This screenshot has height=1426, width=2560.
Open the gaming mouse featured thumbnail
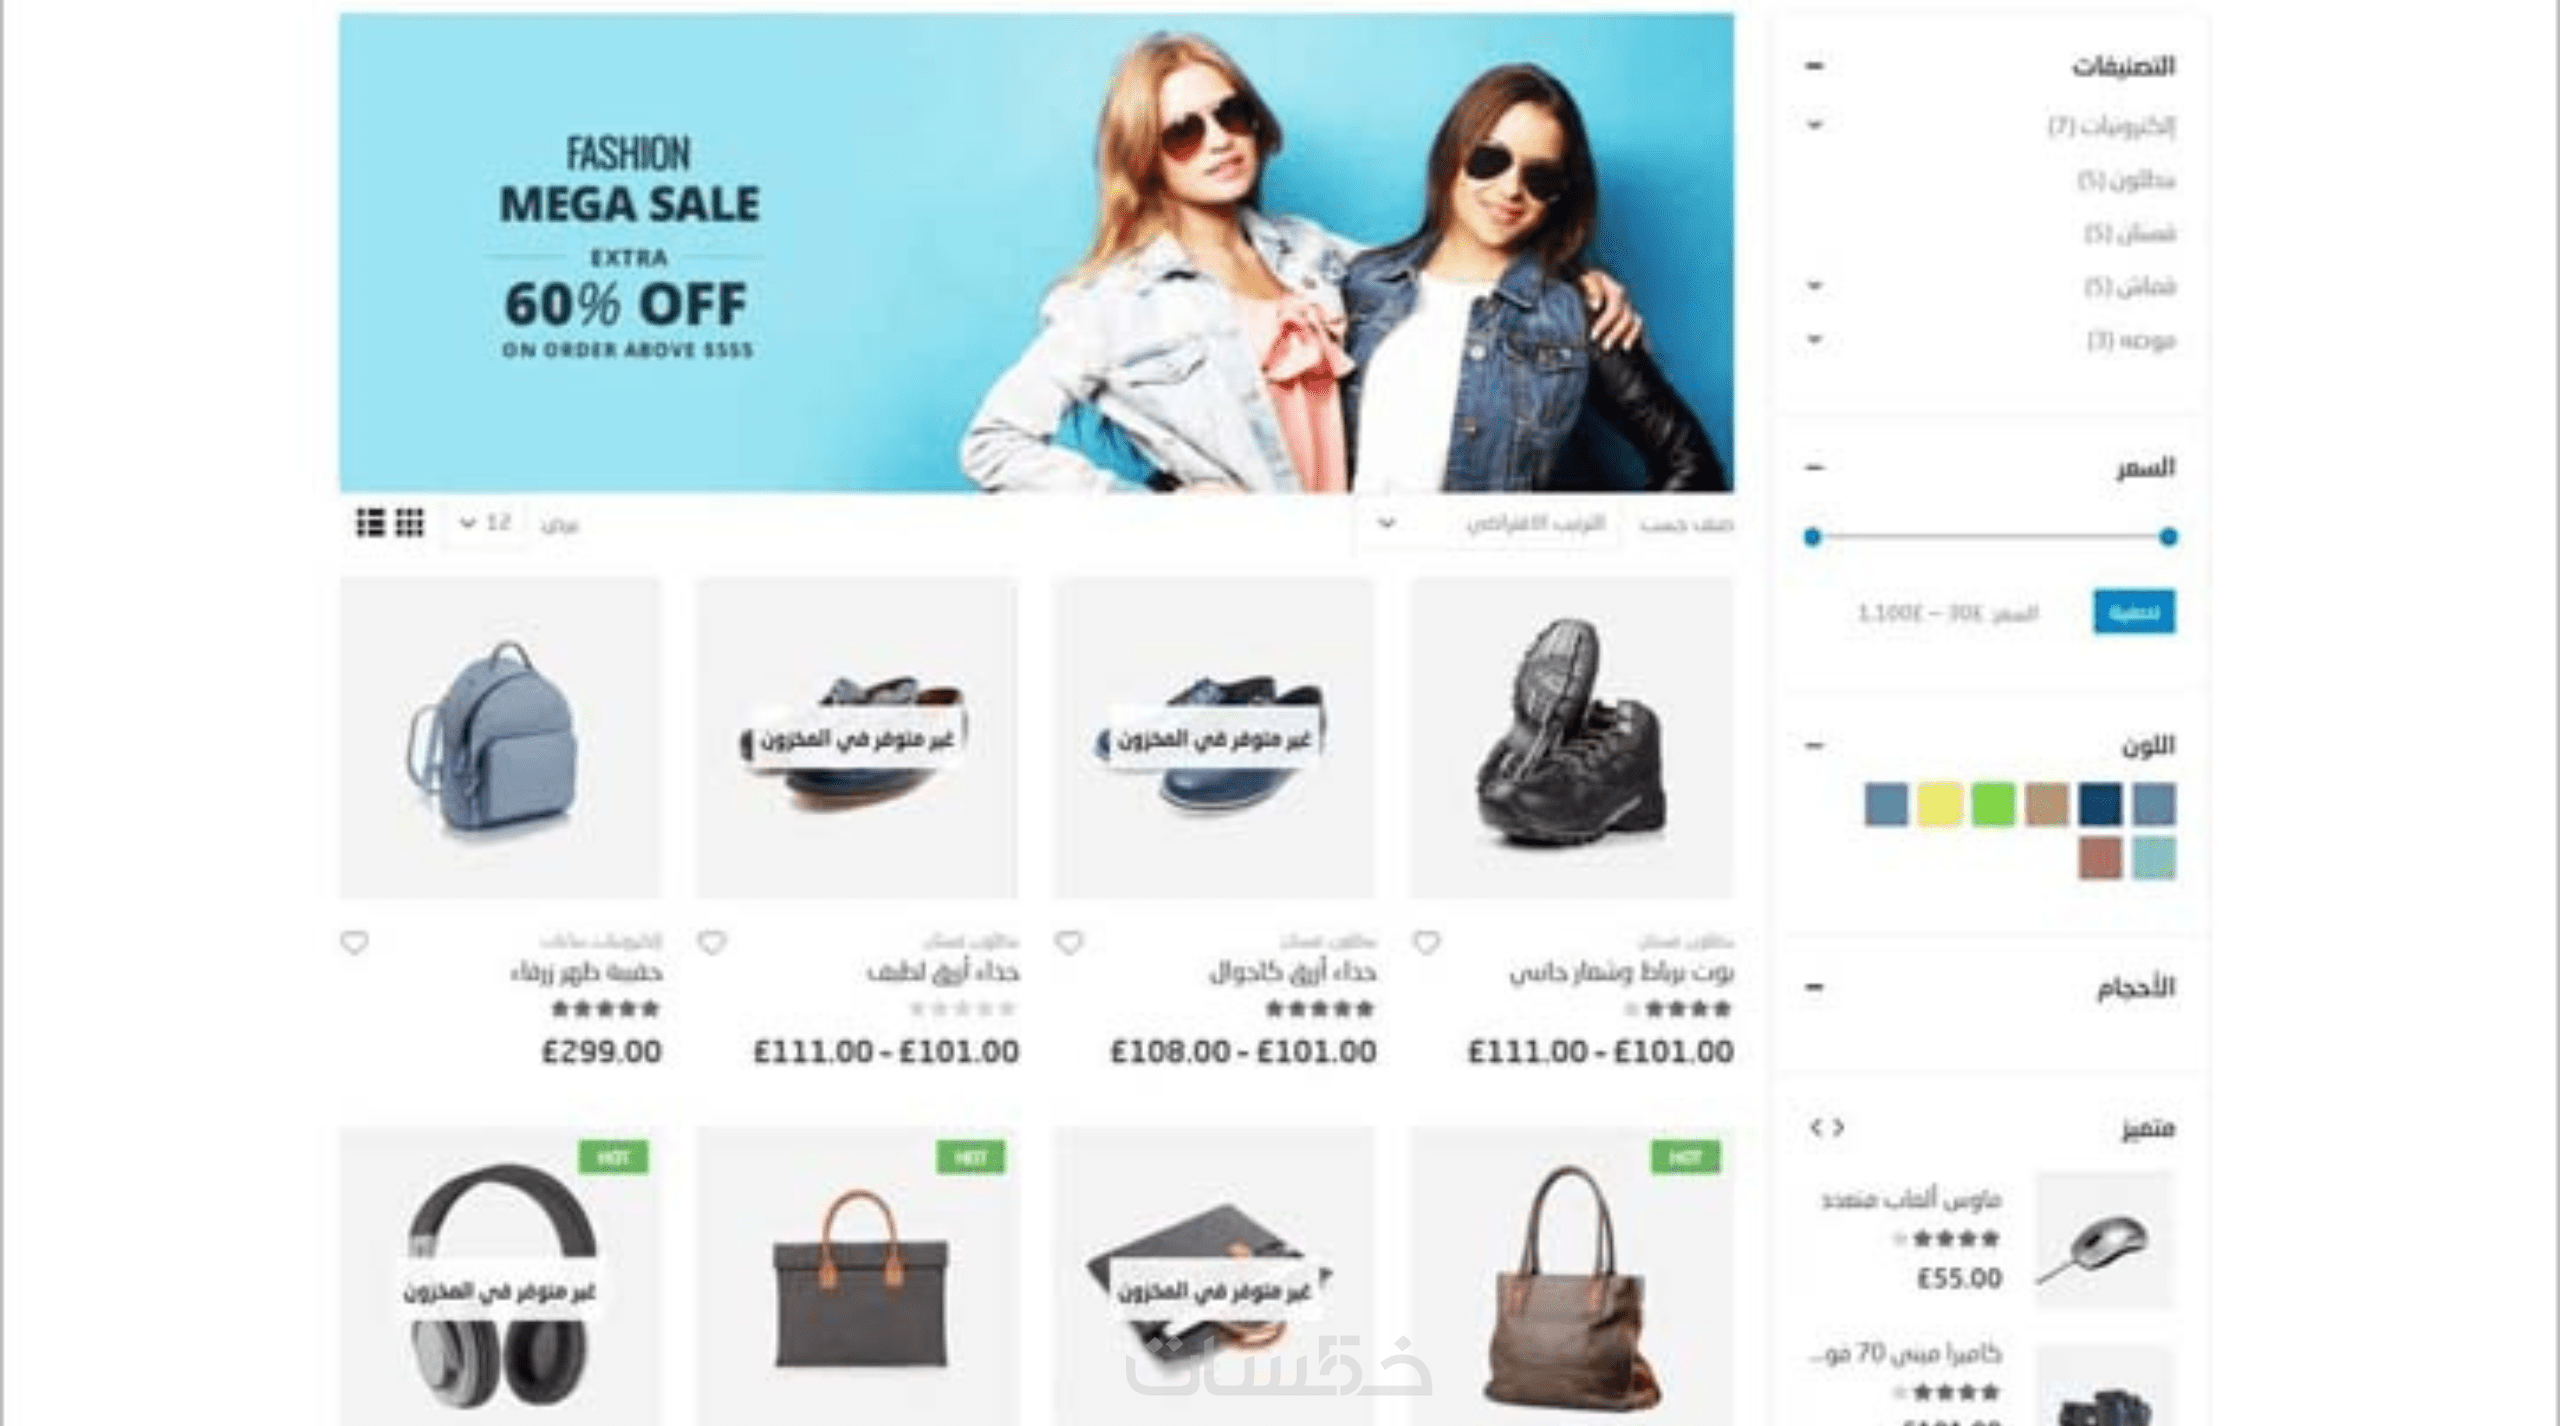coord(2103,1240)
